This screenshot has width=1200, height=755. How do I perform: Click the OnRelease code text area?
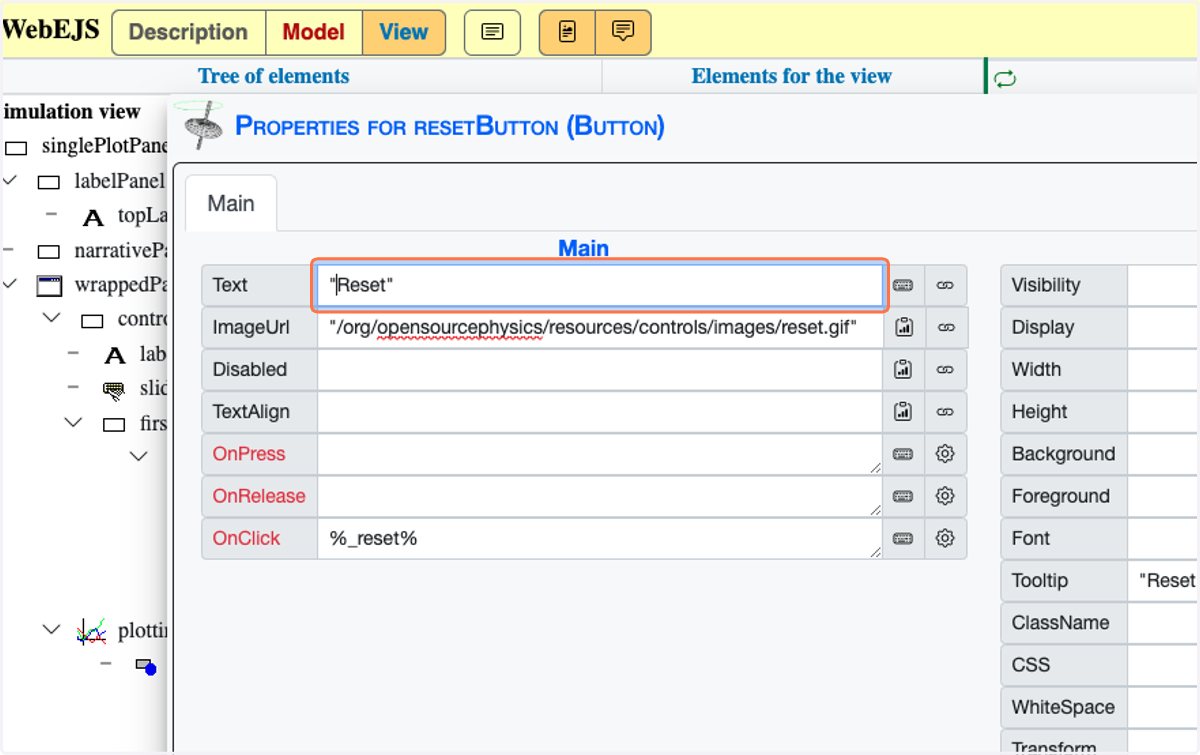pos(600,496)
